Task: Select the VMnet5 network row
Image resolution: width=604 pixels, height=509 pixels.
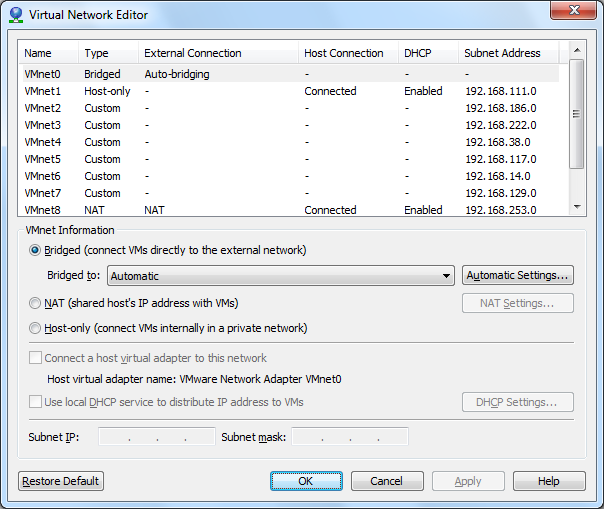Action: (x=291, y=159)
